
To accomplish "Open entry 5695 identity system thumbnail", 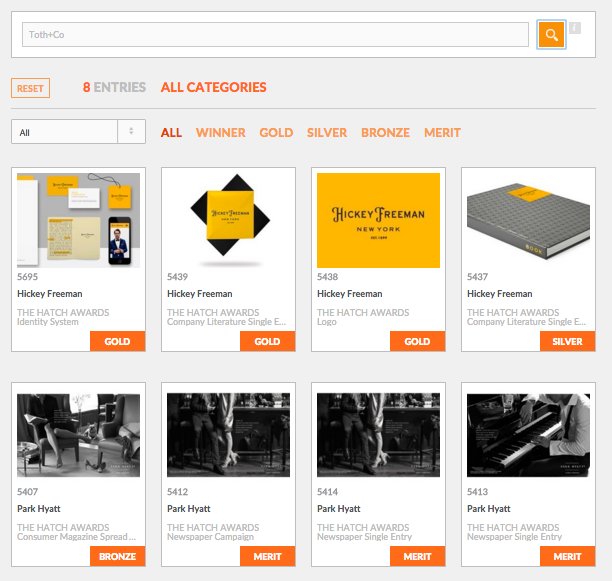I will 78,220.
